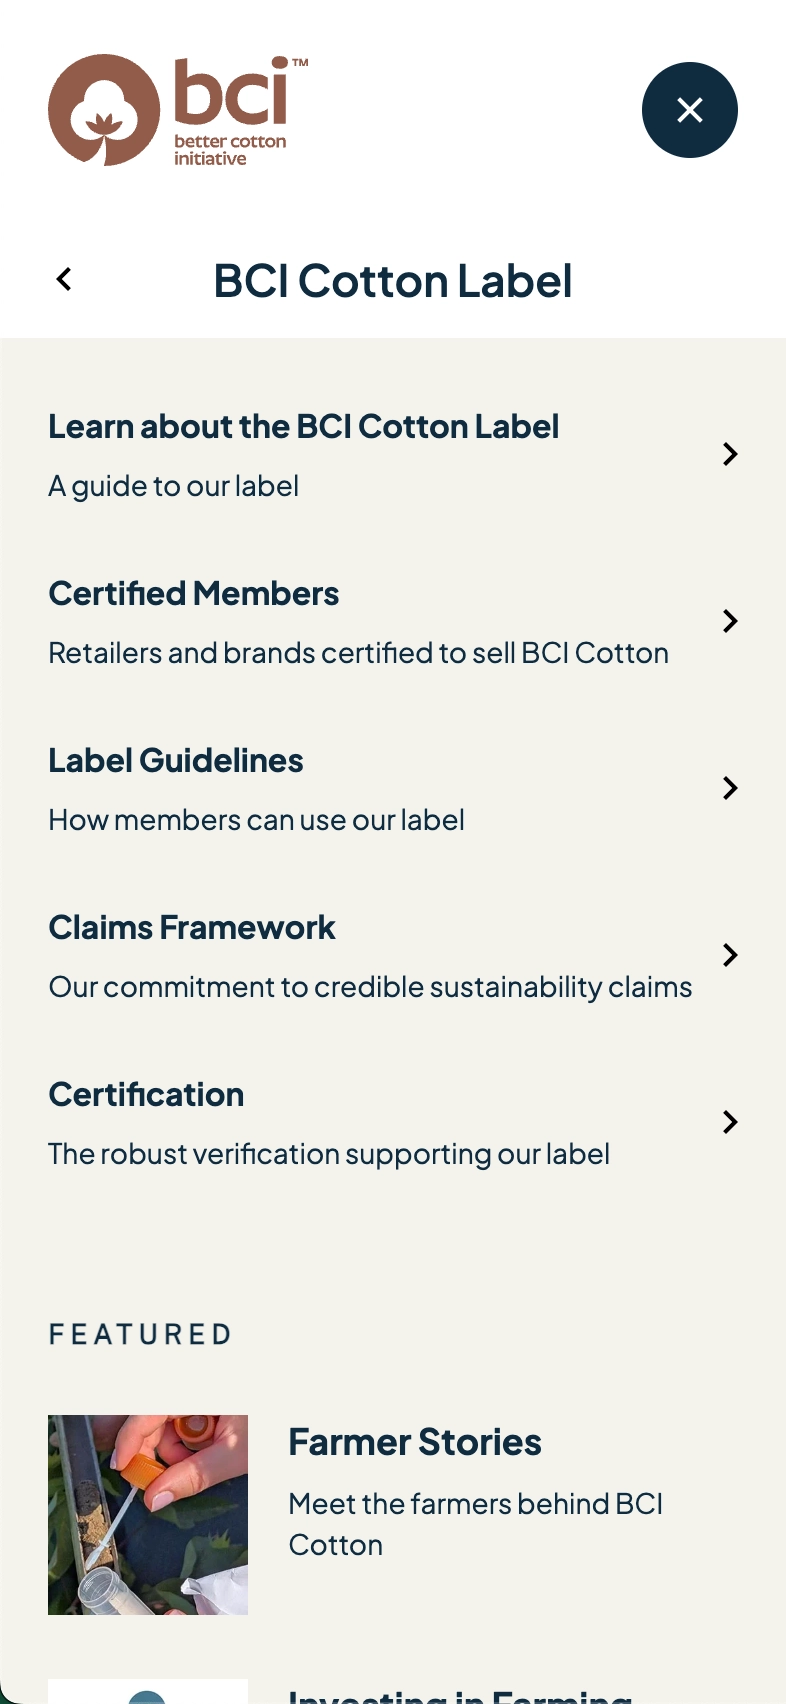Select the Certification menu heading
786x1704 pixels.
(x=146, y=1095)
